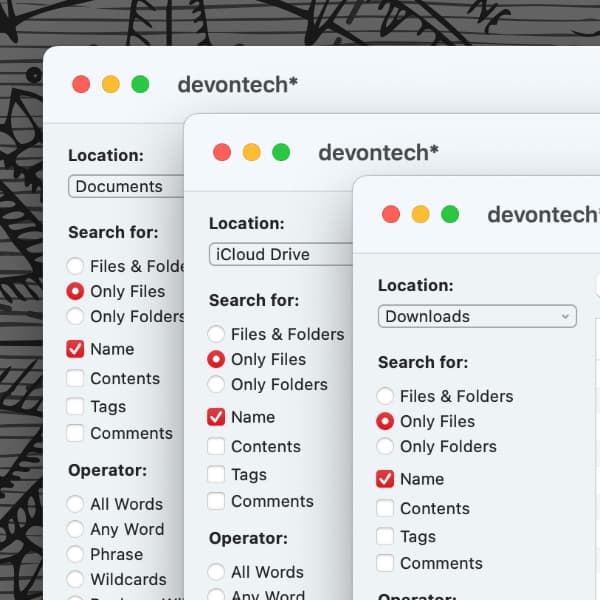Uncheck Name in iCloud Drive window
Screen dimensions: 600x600
[216, 417]
